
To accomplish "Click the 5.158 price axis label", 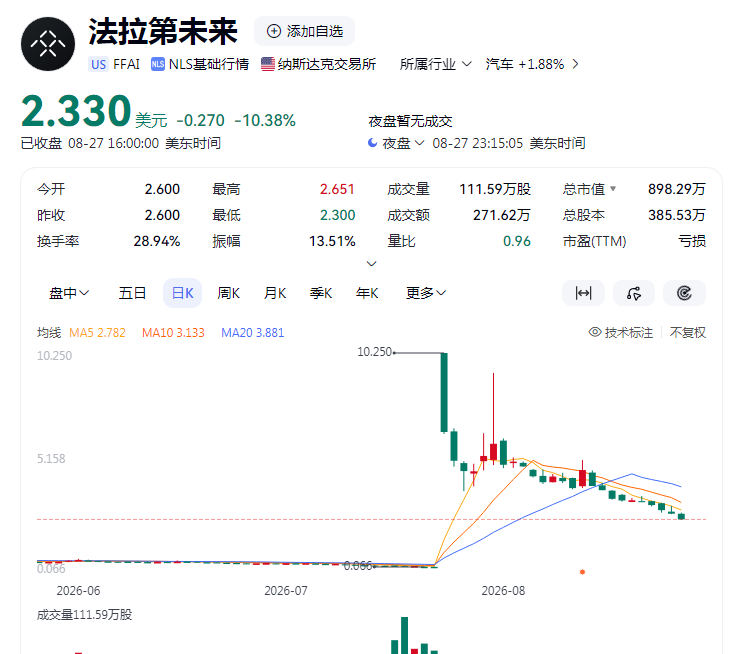I will (x=51, y=459).
